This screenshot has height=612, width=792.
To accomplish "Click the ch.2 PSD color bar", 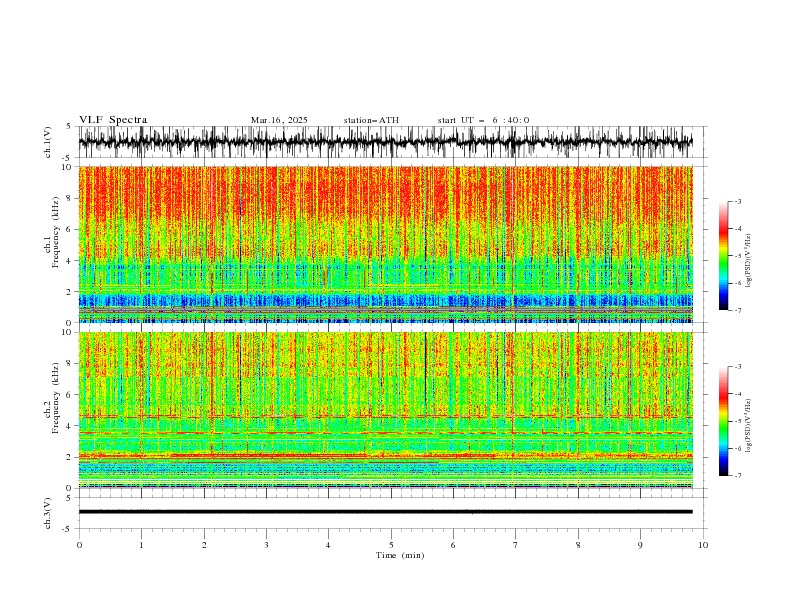I will pyautogui.click(x=723, y=421).
